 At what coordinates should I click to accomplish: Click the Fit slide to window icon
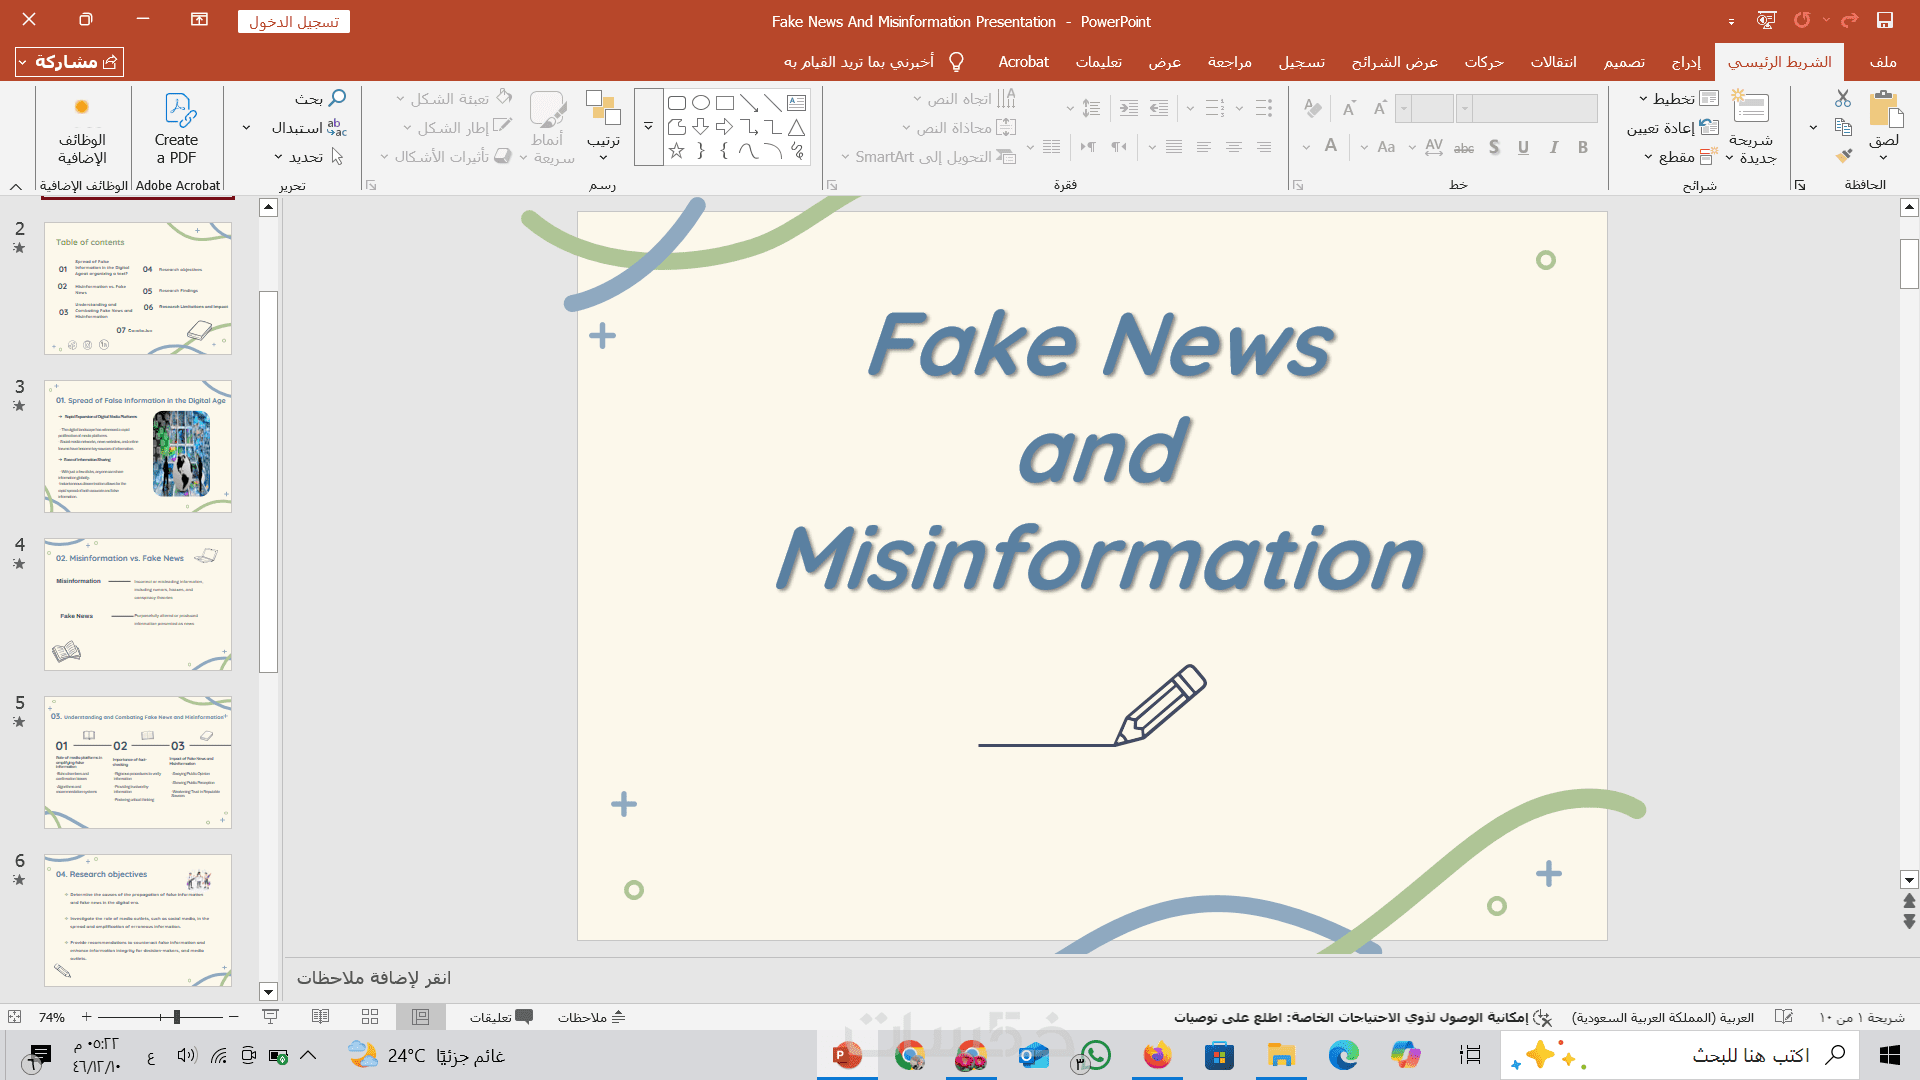click(x=14, y=1017)
